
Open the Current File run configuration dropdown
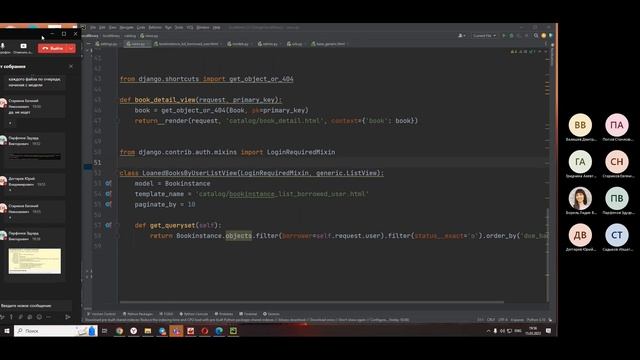point(484,36)
